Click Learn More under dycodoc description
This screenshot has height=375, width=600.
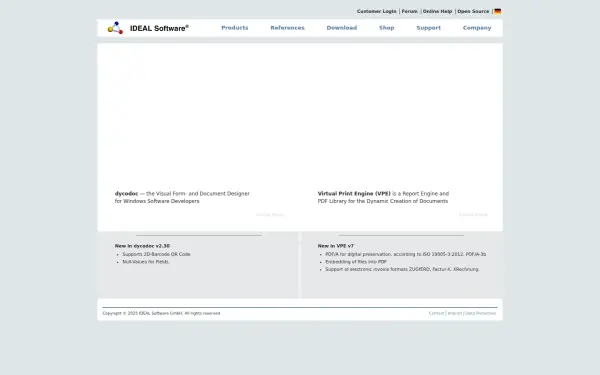pyautogui.click(x=270, y=215)
